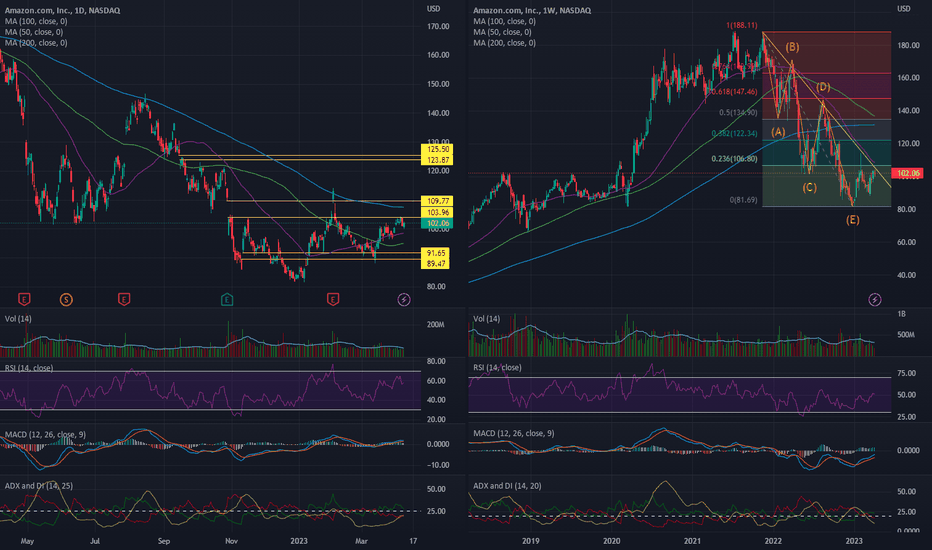Select the (A) wave label
932x550 pixels.
778,132
